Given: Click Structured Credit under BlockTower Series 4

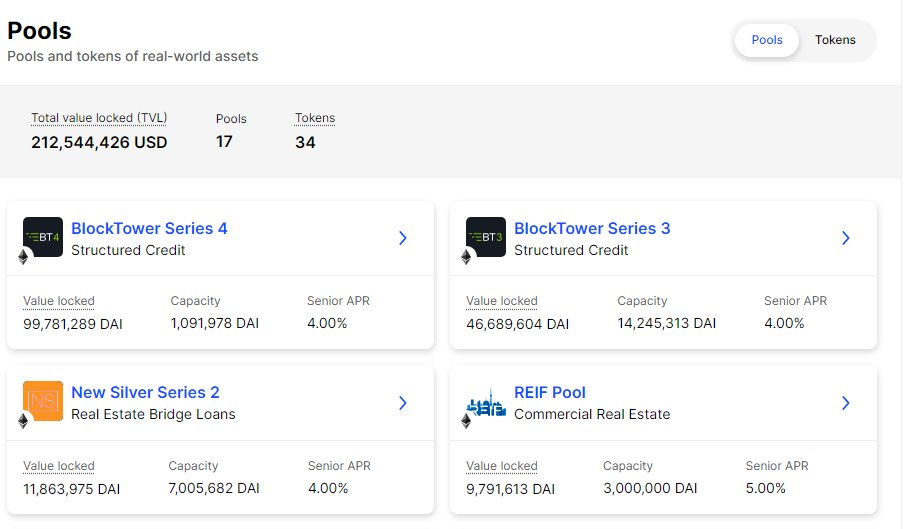Looking at the screenshot, I should (x=128, y=250).
